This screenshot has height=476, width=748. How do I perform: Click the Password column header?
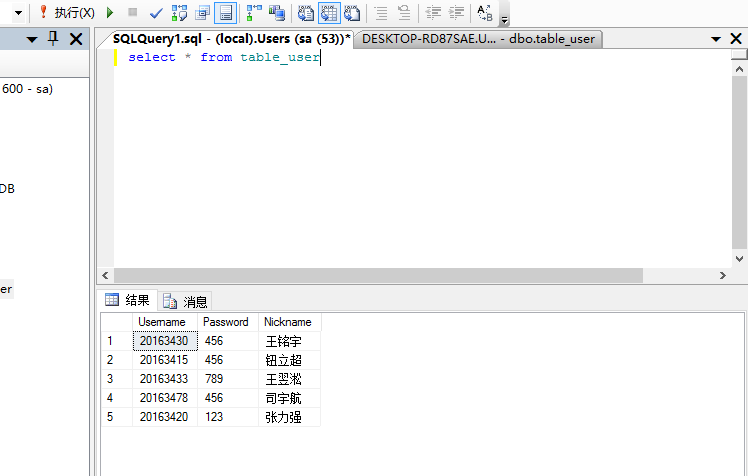pos(228,322)
